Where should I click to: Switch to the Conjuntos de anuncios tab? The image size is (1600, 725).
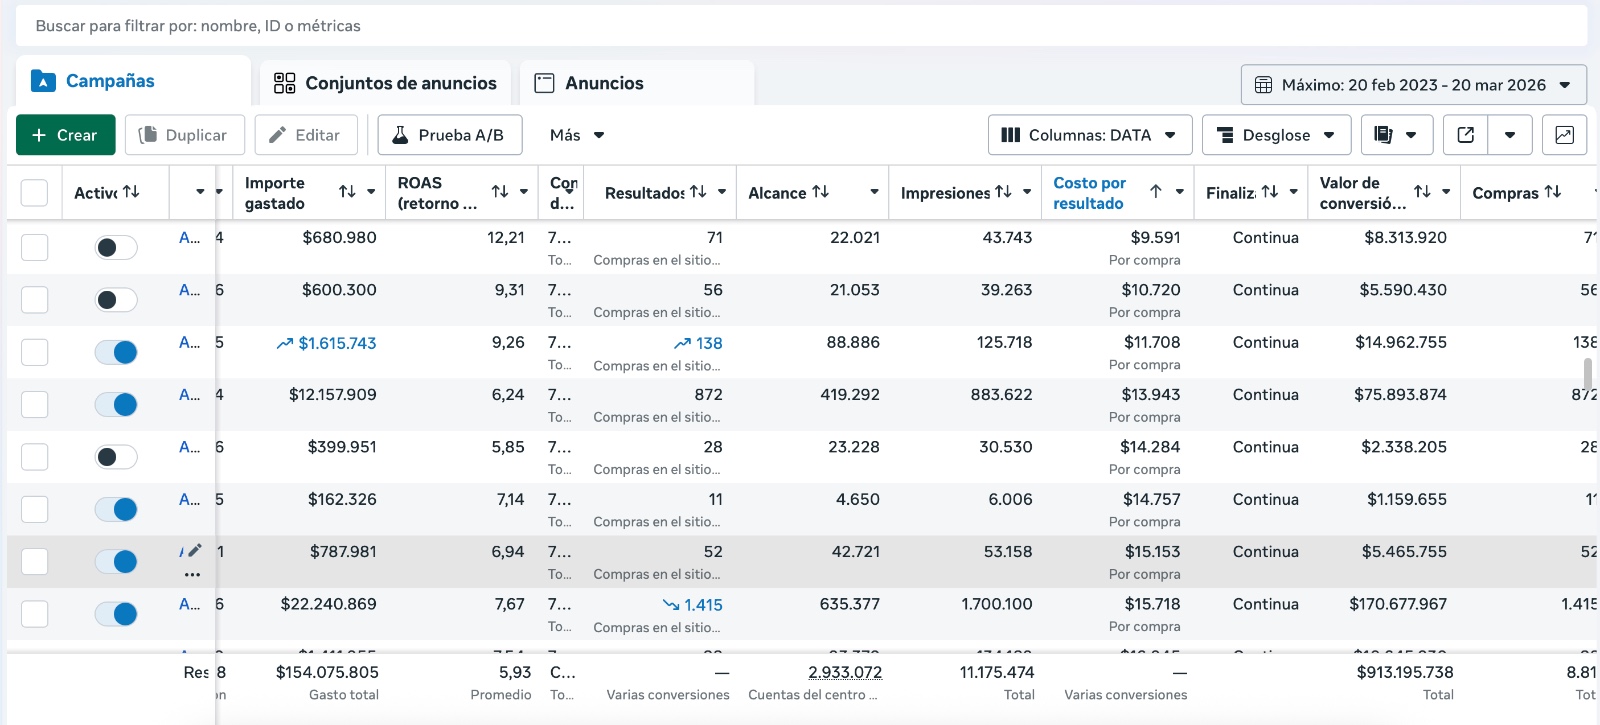pyautogui.click(x=385, y=83)
